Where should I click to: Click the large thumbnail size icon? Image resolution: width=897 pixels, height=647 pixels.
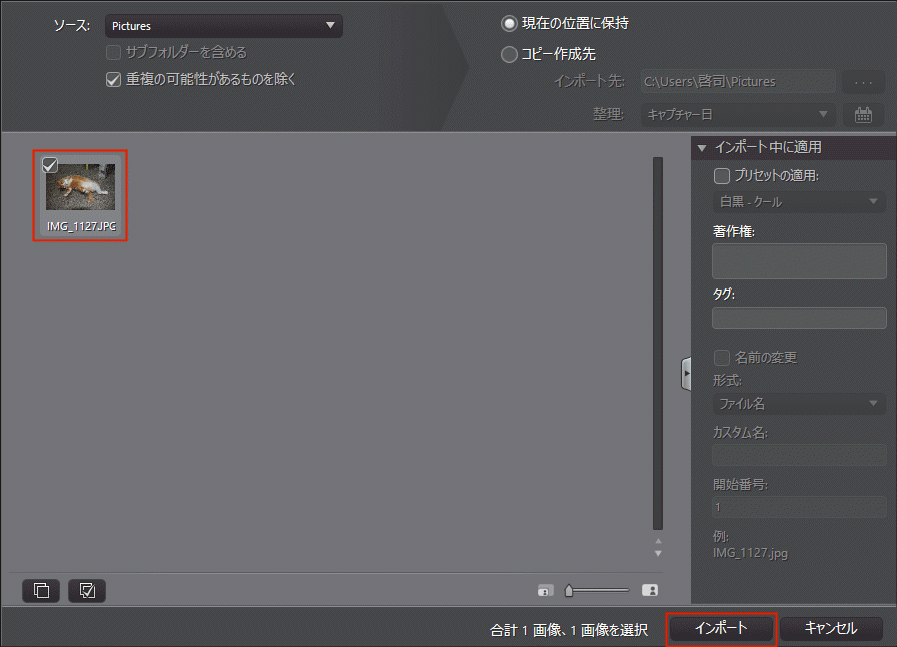click(x=650, y=590)
